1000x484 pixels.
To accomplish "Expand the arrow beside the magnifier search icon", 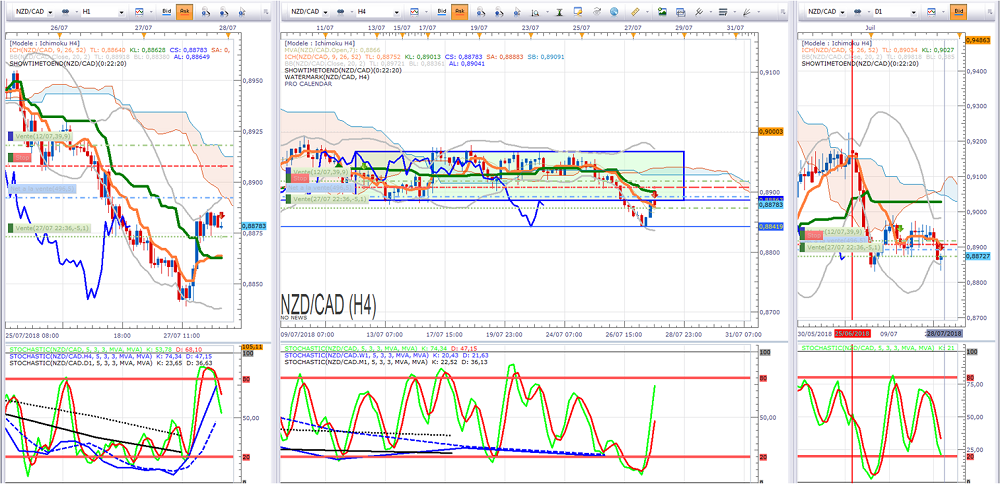I will (547, 12).
